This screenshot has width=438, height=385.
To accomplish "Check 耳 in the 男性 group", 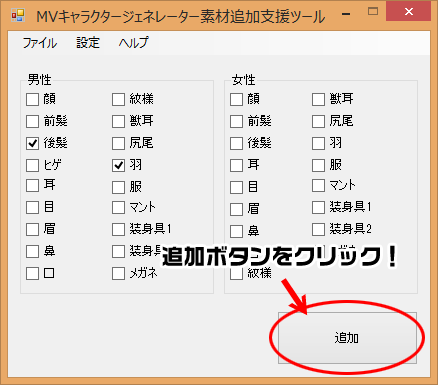I will click(32, 185).
